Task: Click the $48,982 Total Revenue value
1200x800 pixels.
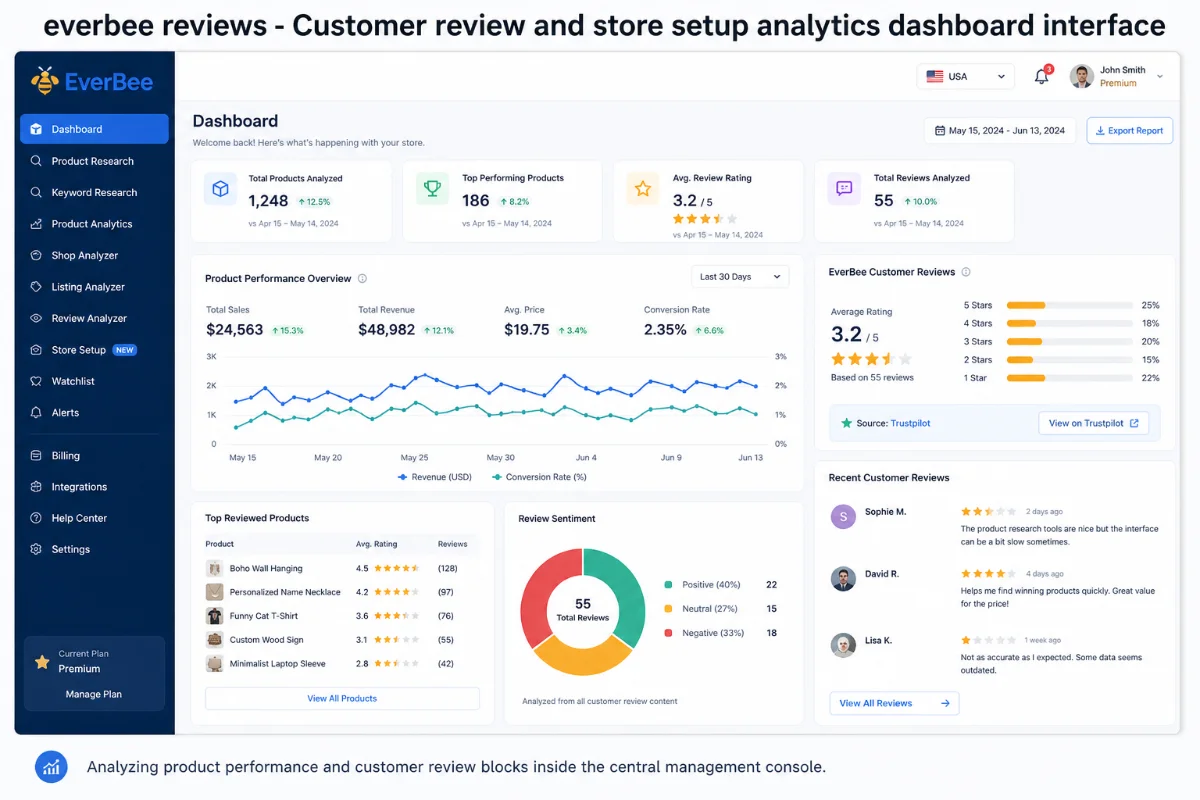Action: (386, 330)
